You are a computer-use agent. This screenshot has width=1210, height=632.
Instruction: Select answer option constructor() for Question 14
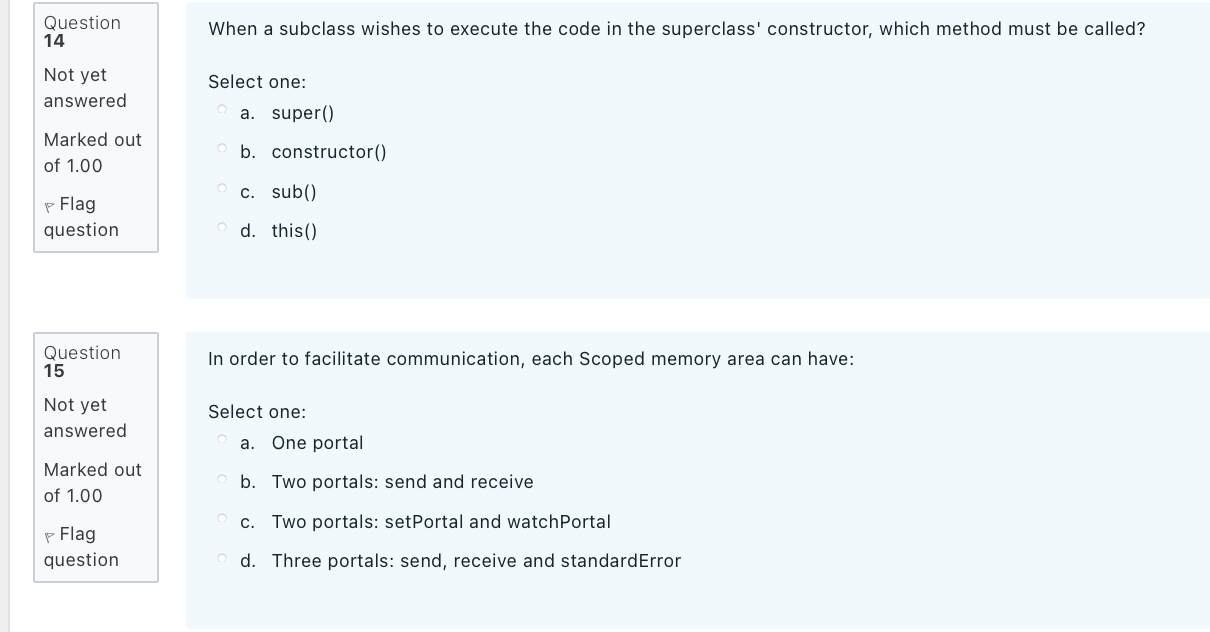pyautogui.click(x=221, y=146)
